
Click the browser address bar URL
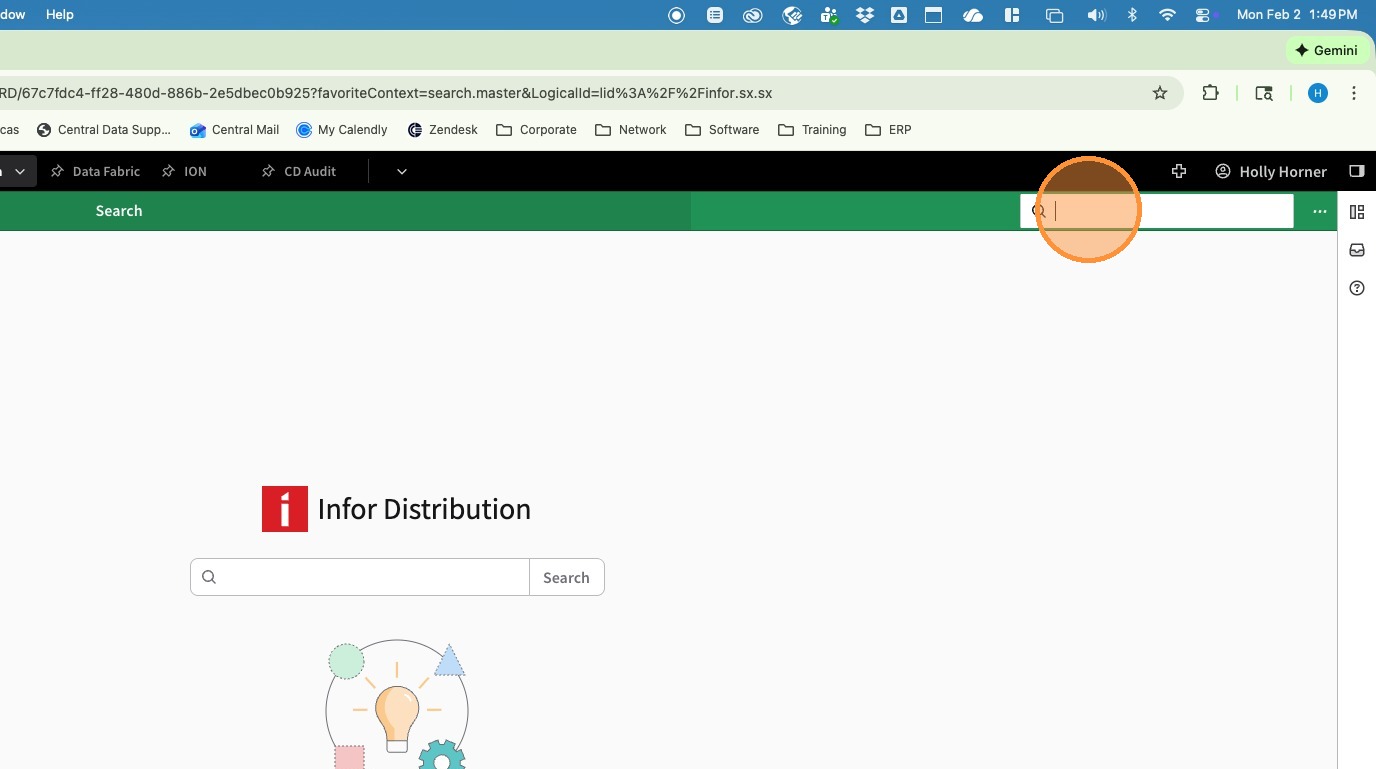point(386,93)
